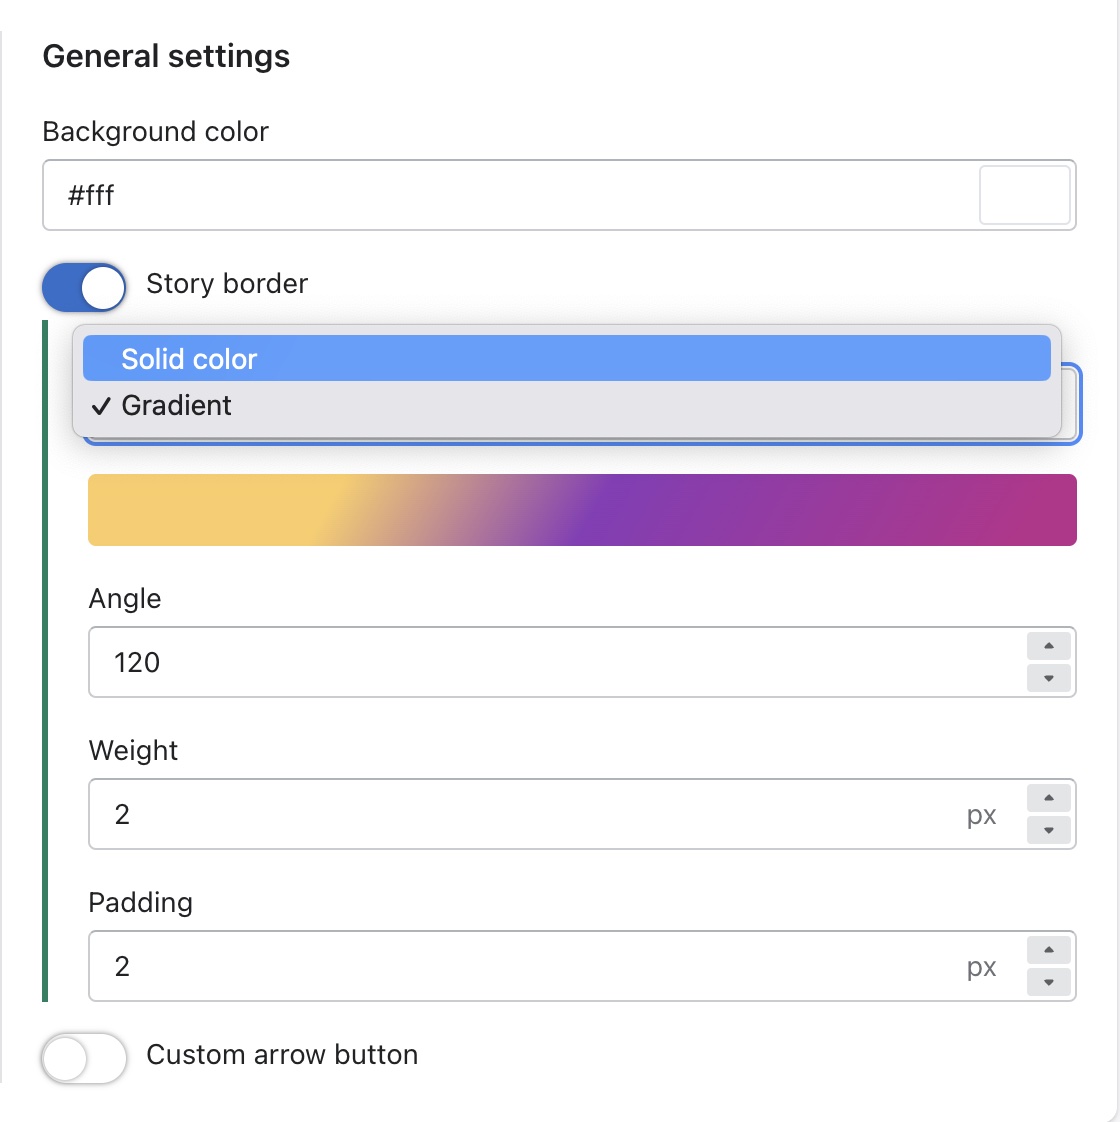Click the Weight value input field
This screenshot has width=1120, height=1122.
pyautogui.click(x=520, y=814)
